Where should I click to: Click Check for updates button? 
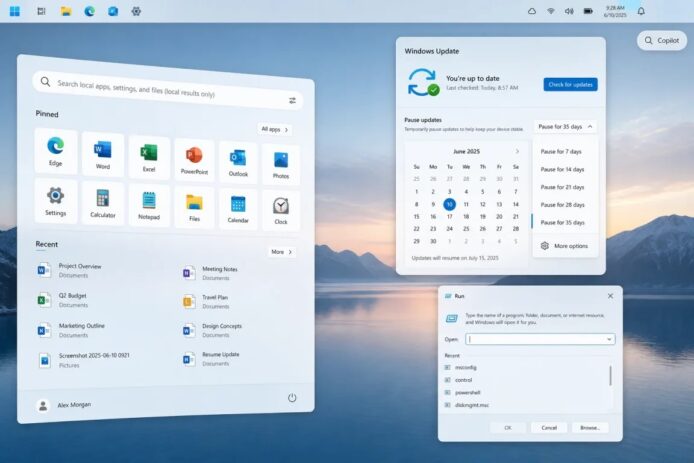[x=571, y=84]
